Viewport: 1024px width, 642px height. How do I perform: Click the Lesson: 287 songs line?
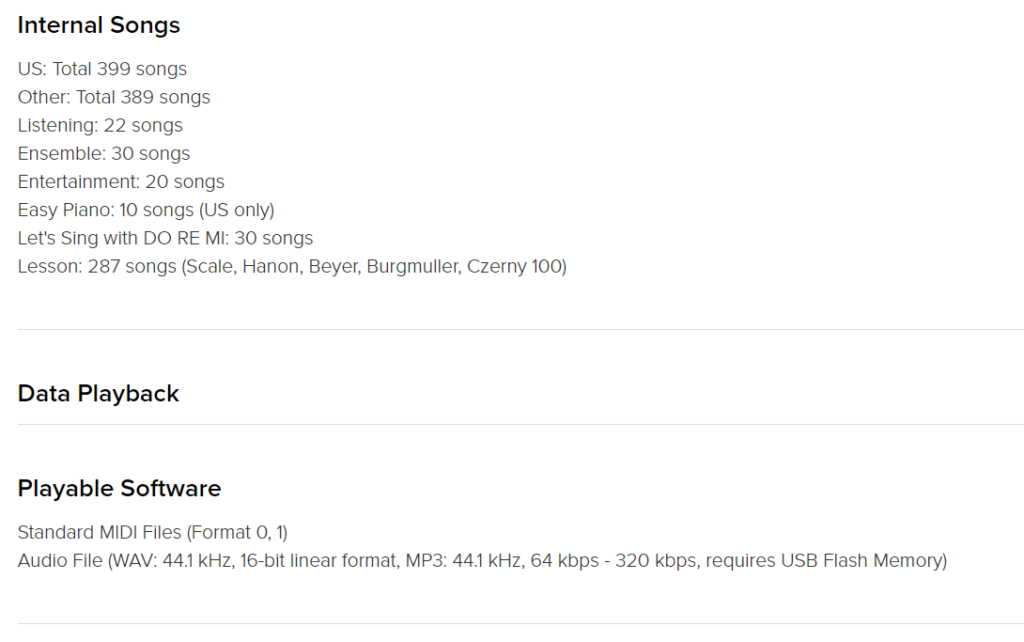292,266
